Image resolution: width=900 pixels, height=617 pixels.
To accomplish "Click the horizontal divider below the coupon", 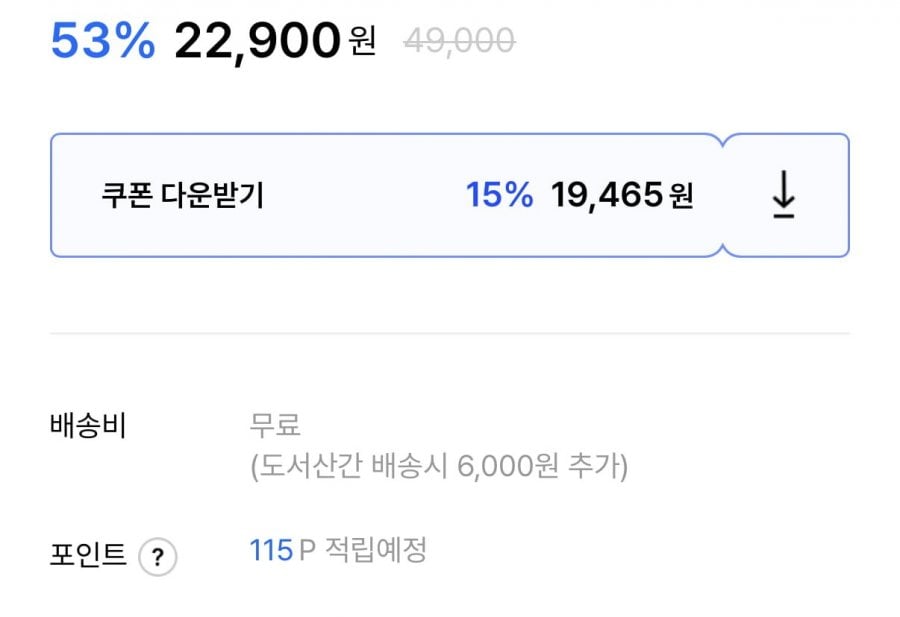I will pos(450,333).
